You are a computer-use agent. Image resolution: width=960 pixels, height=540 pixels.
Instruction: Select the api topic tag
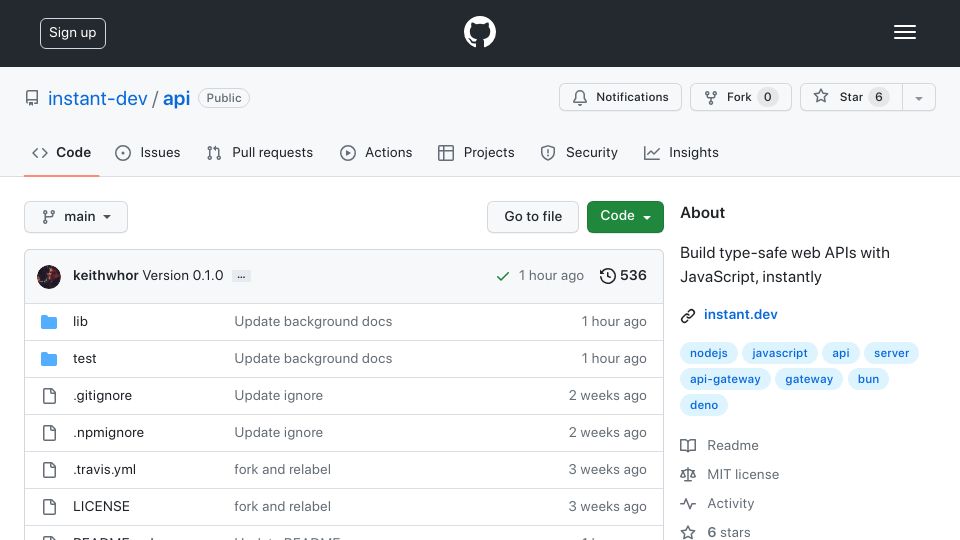(x=841, y=353)
